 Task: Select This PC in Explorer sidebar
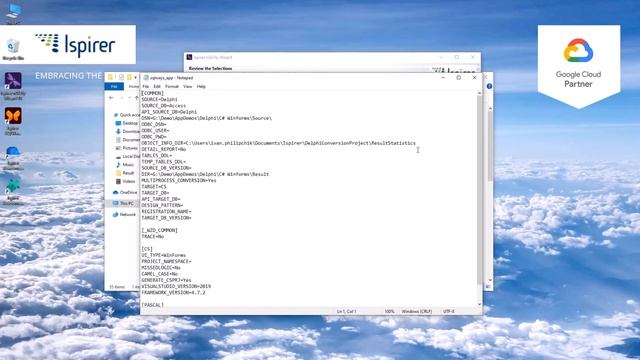click(123, 203)
